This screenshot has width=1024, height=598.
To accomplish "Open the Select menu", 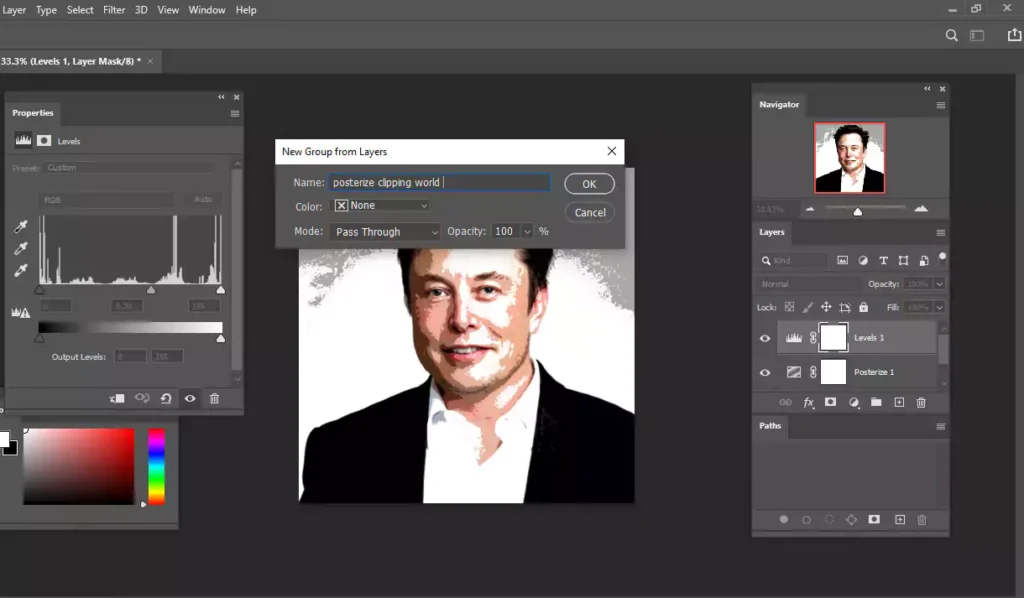I will click(x=80, y=10).
